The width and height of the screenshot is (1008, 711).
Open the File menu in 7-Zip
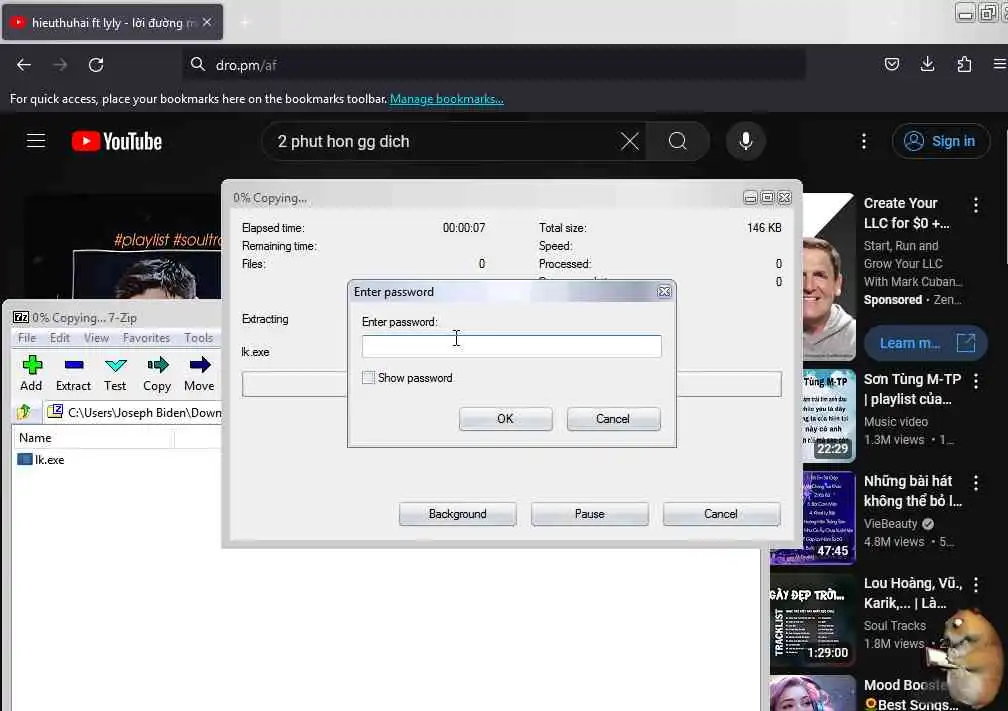point(27,338)
